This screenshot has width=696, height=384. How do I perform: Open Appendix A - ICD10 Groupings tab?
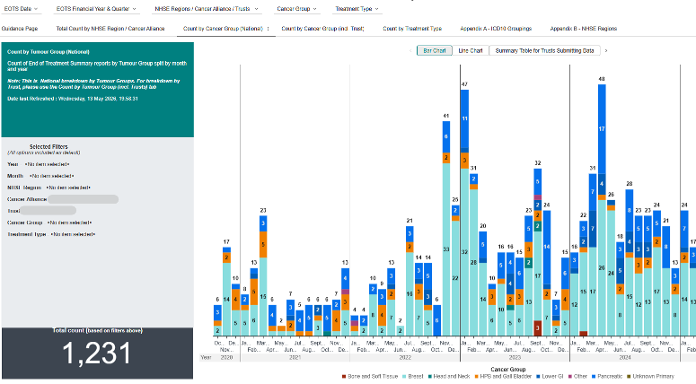[496, 28]
